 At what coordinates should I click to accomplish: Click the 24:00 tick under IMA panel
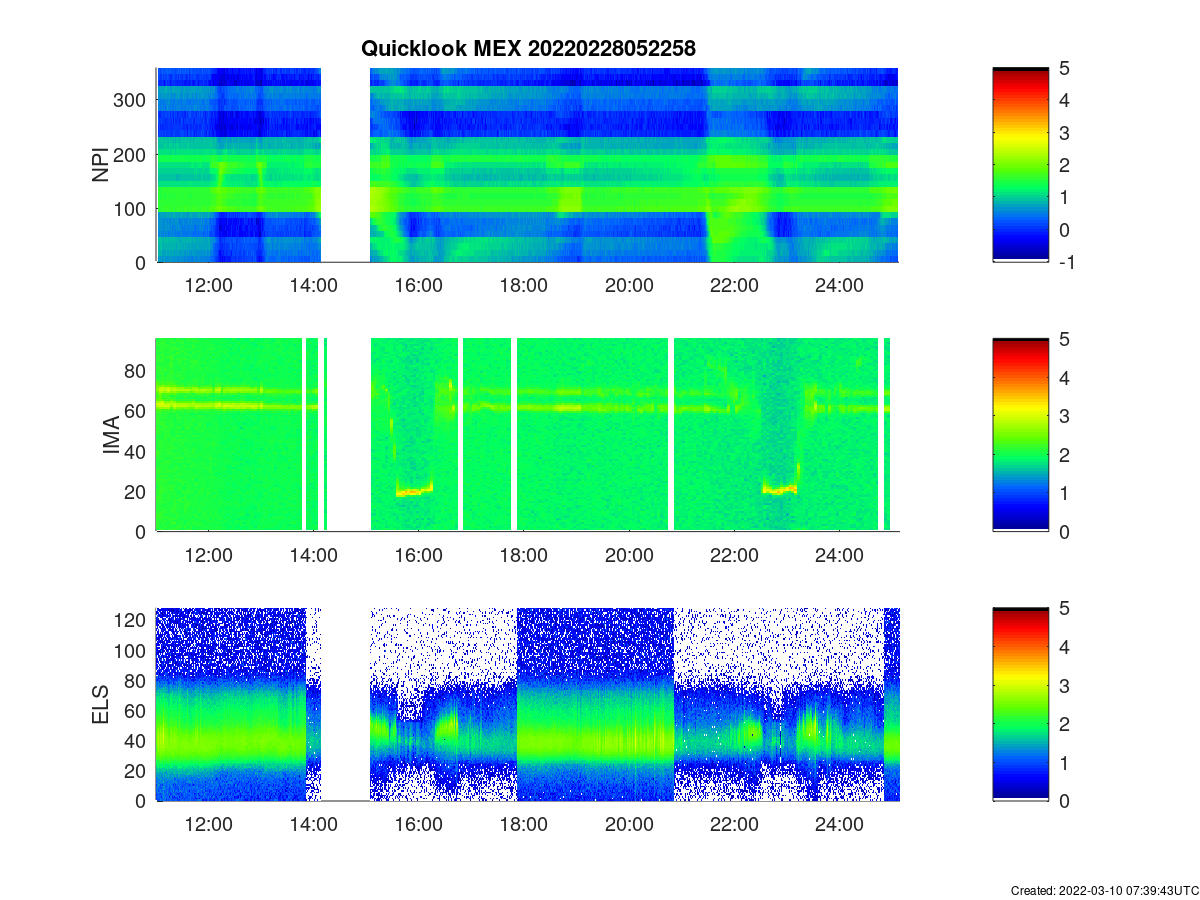tap(838, 554)
